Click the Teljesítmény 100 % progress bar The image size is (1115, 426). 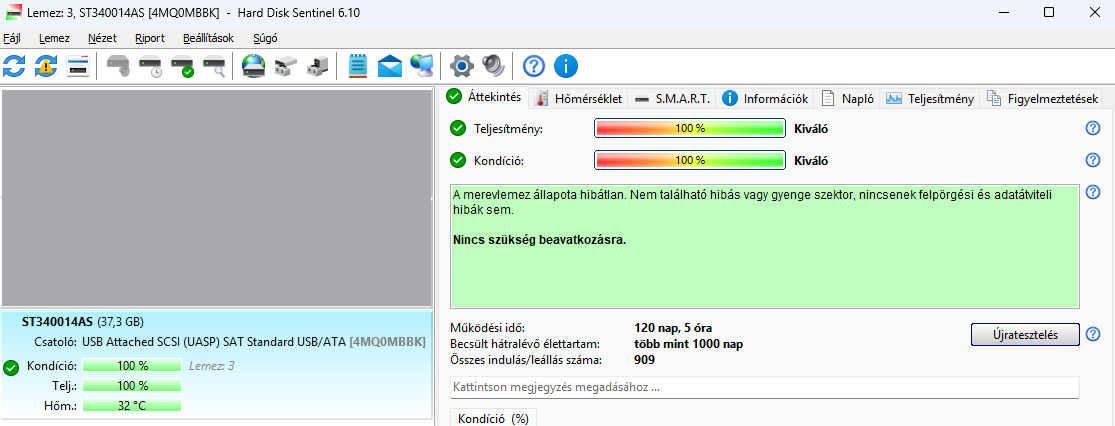pos(689,129)
